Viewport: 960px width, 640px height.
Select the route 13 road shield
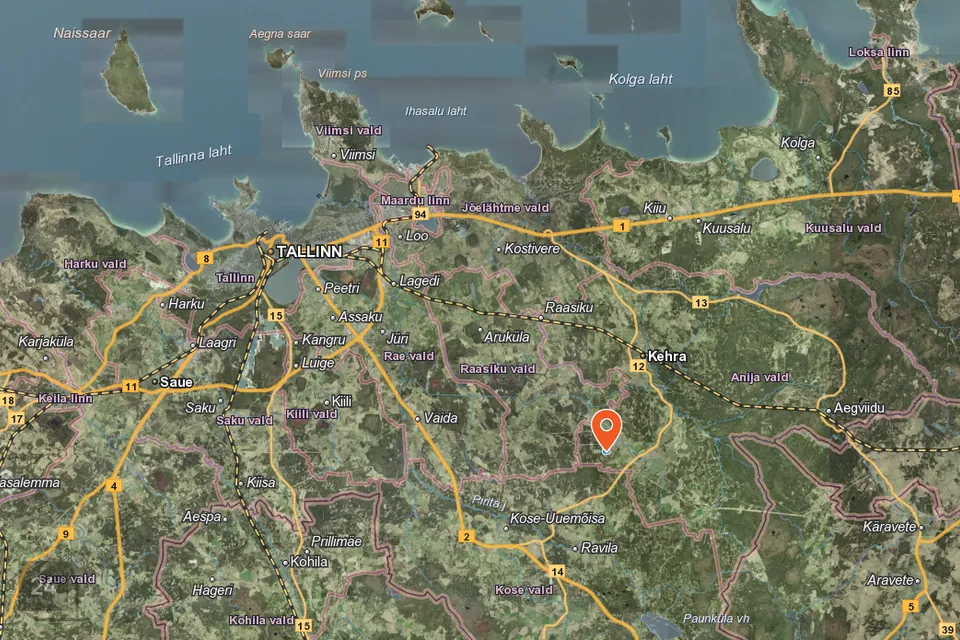(700, 302)
